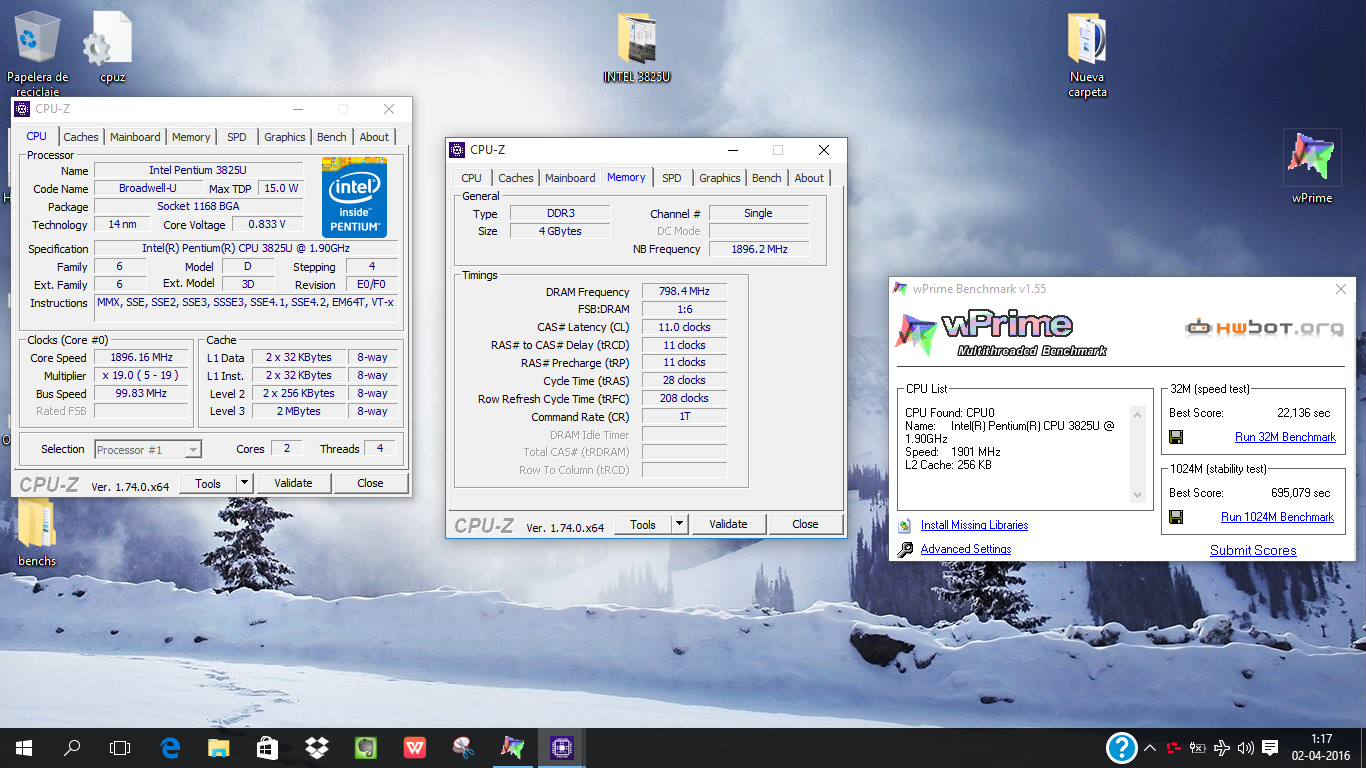Switch to CPU-Z via its taskbar icon

[561, 748]
